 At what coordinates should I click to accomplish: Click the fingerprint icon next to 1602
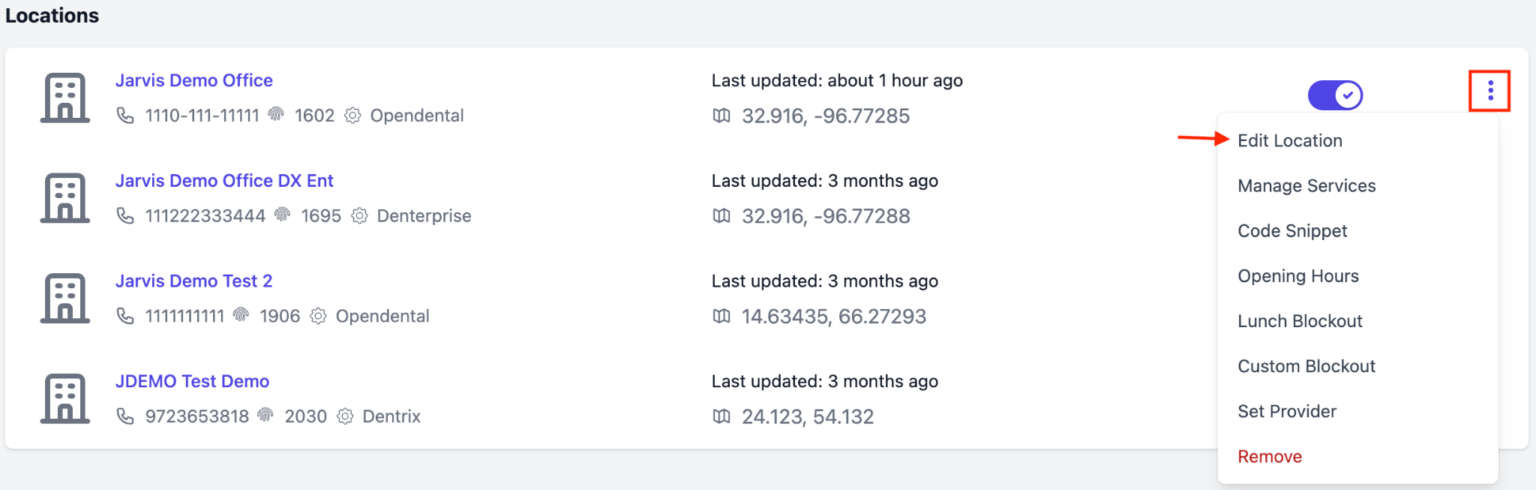(x=276, y=116)
